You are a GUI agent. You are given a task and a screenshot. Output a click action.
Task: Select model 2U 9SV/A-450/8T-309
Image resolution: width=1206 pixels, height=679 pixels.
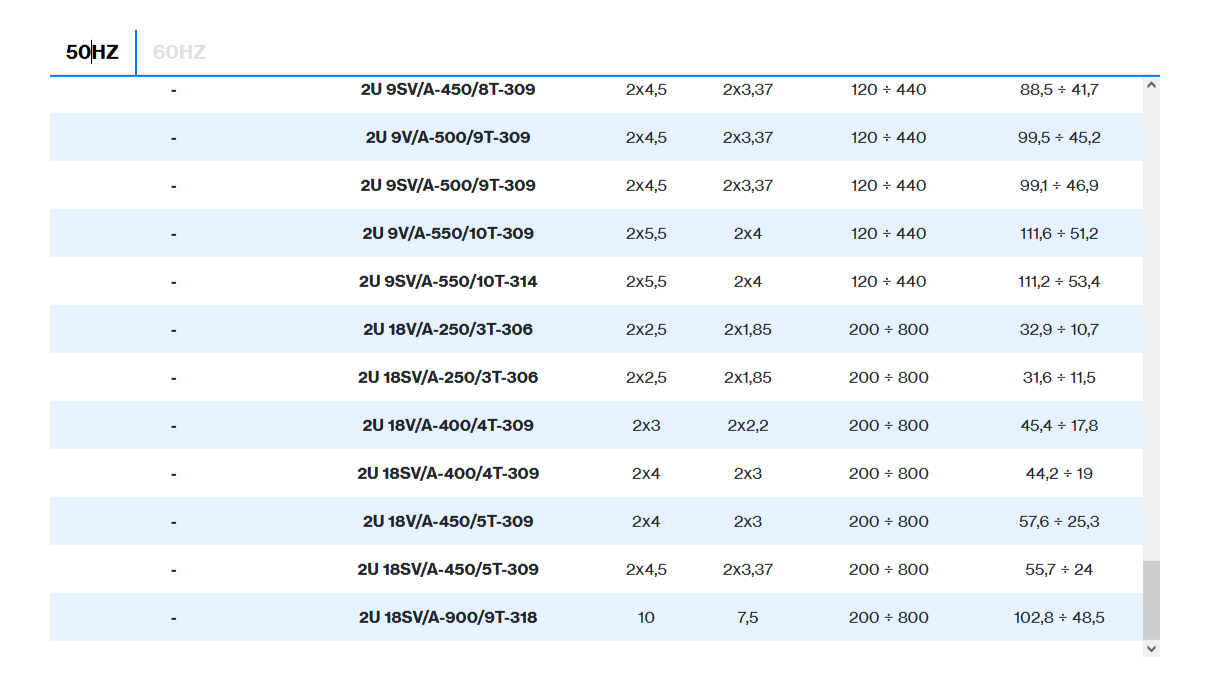tap(447, 90)
